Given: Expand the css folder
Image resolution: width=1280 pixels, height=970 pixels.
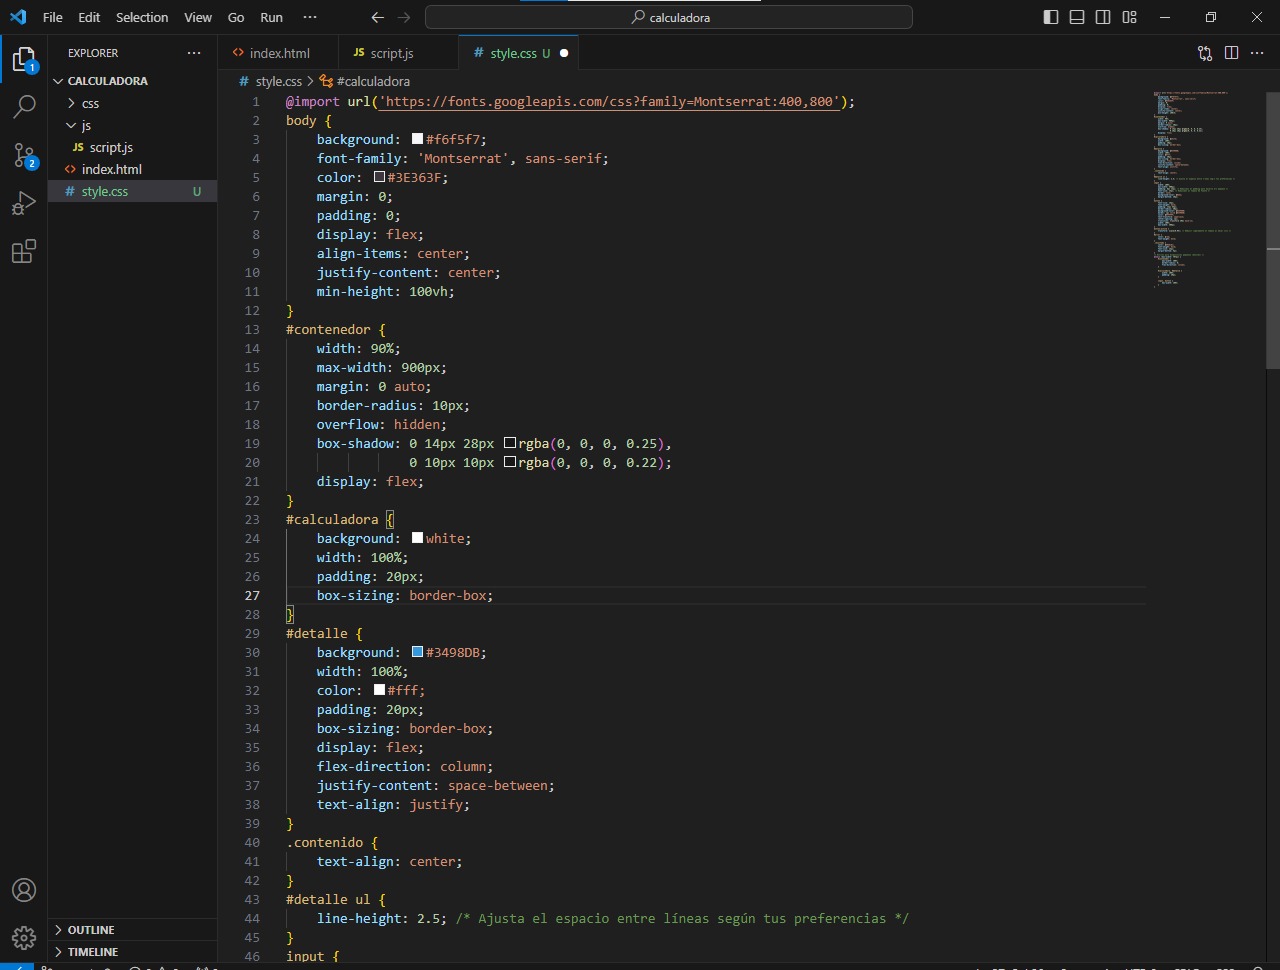Looking at the screenshot, I should [132, 103].
